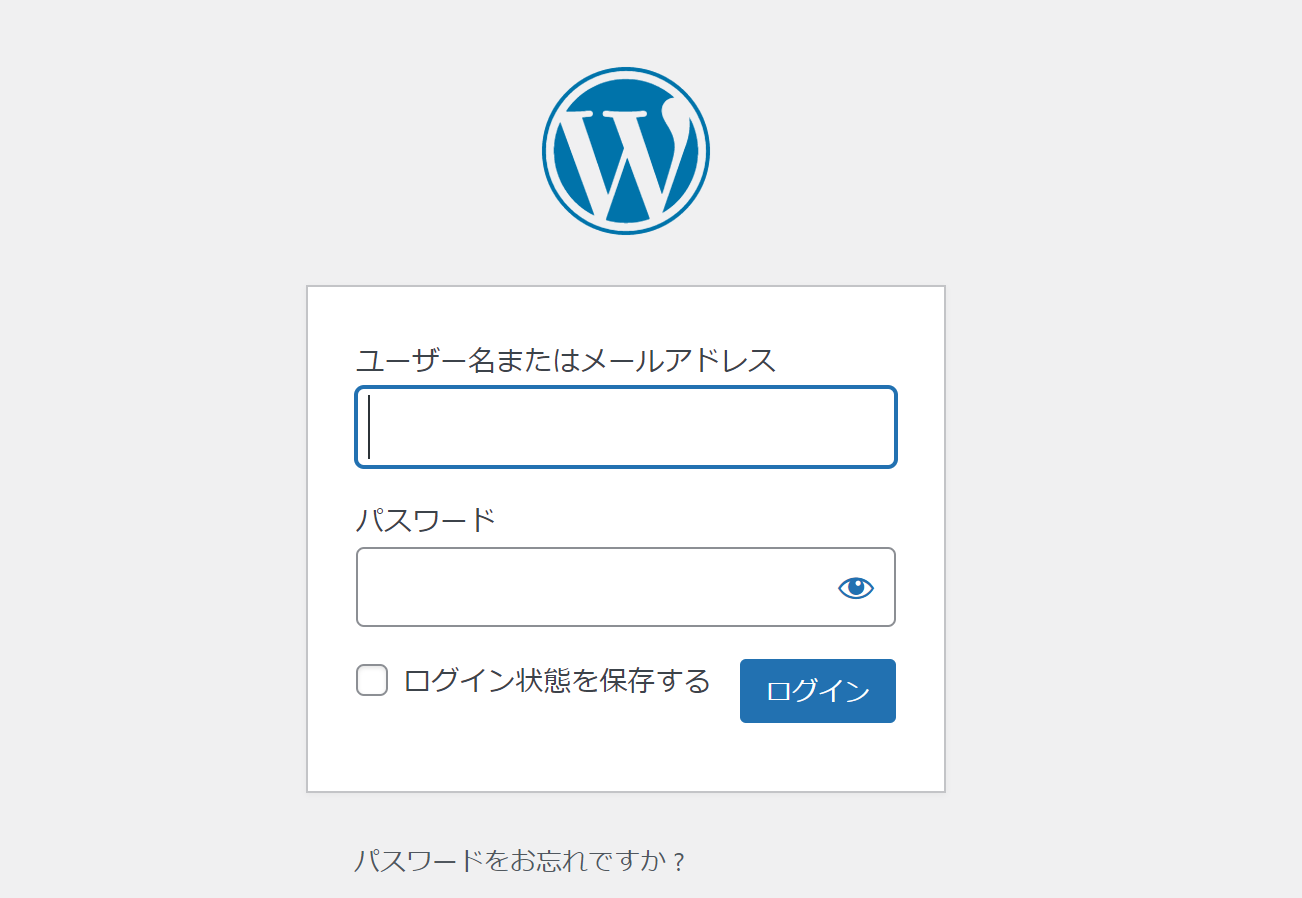Click the ユーザー名またはメールアドレス label text
The height and width of the screenshot is (898, 1302).
tap(566, 360)
